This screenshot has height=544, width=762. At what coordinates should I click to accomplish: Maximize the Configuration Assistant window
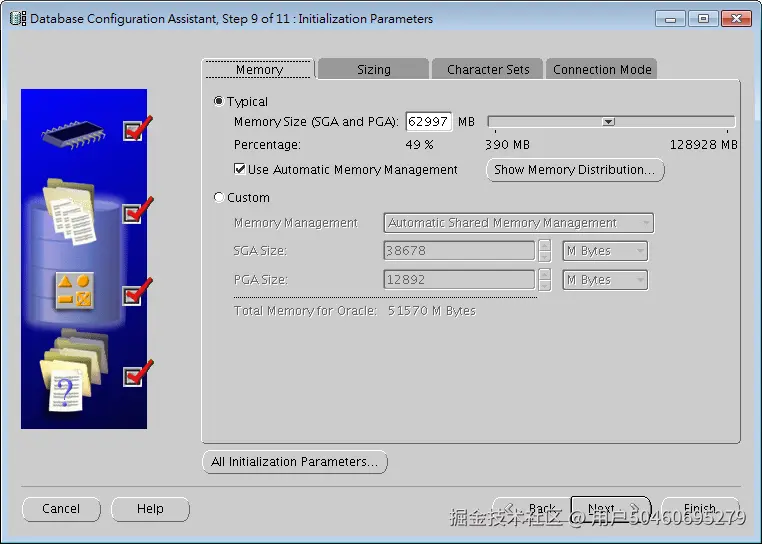click(x=703, y=19)
